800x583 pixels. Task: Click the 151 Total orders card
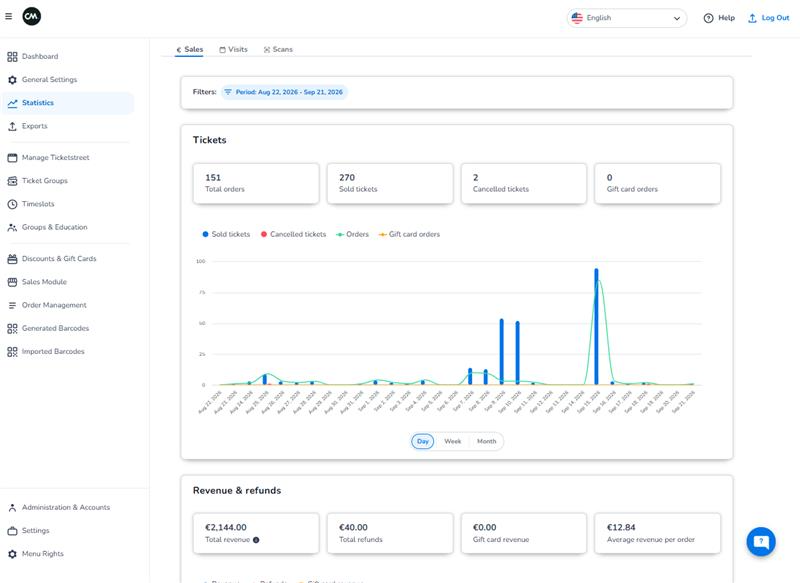tap(256, 184)
